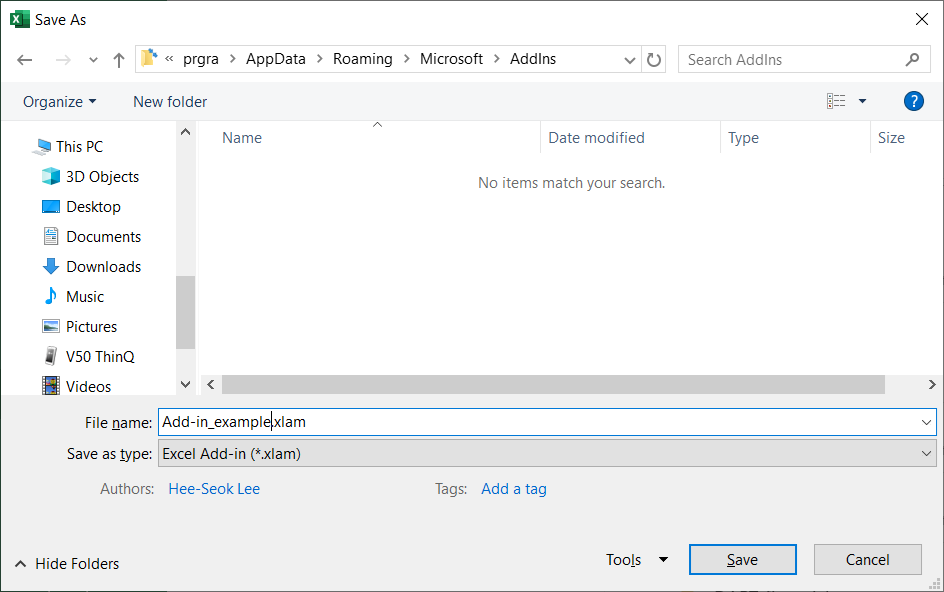Click the search magnifier icon
Image resolution: width=944 pixels, height=592 pixels.
[913, 60]
